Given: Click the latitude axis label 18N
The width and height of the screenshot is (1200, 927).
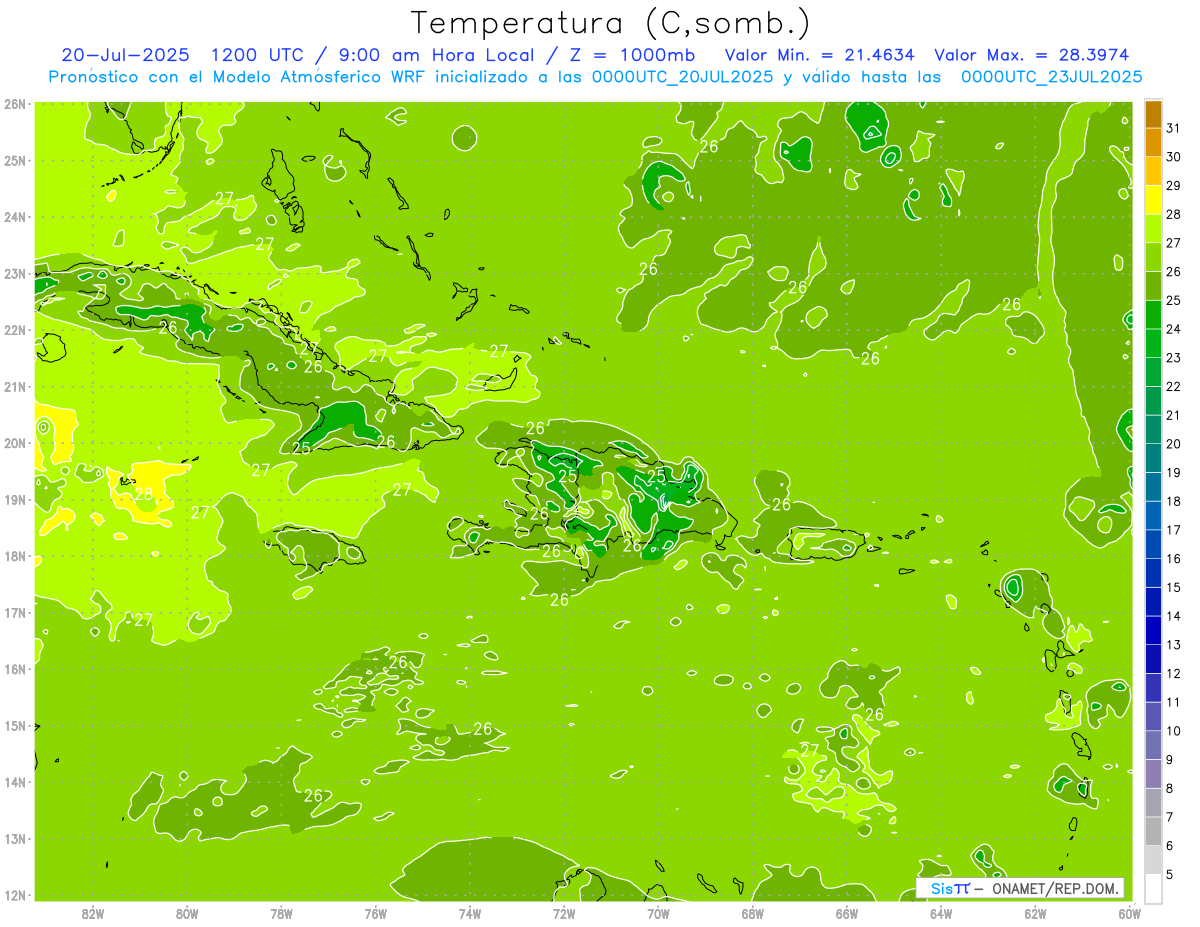Looking at the screenshot, I should (x=15, y=556).
